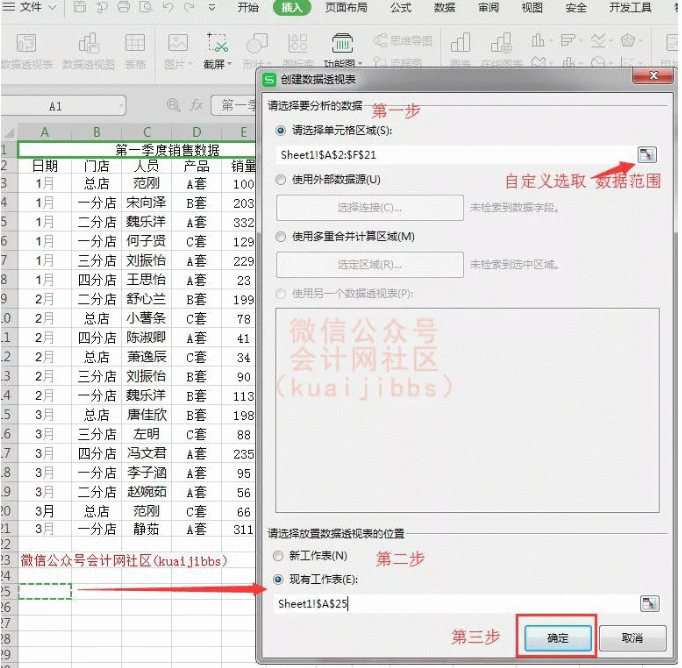Select column C header

147,132
